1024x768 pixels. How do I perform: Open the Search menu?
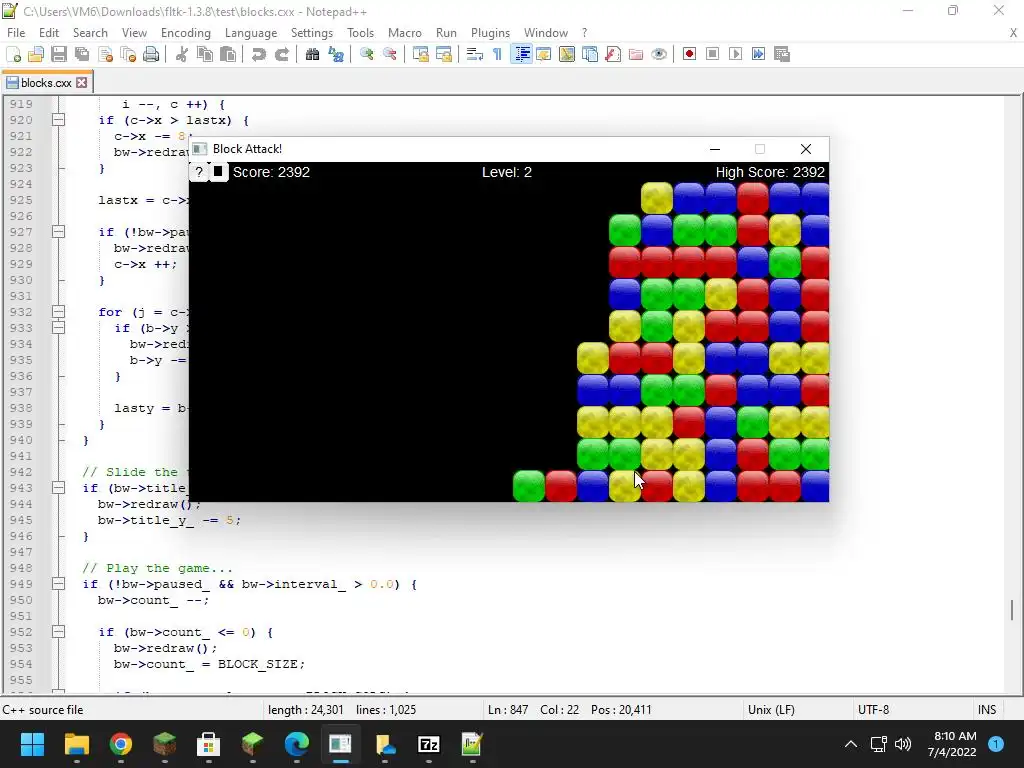(90, 33)
